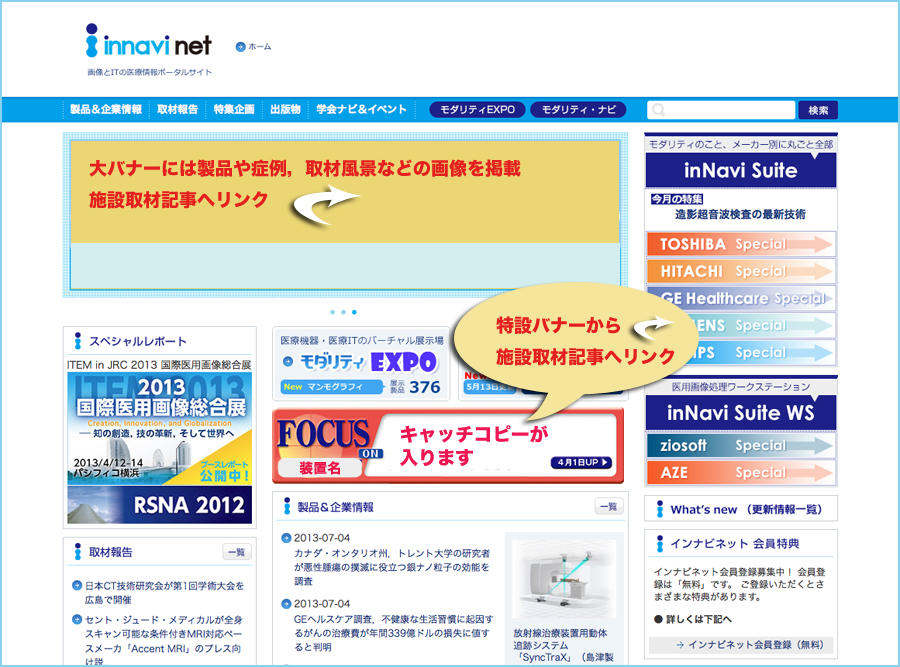Open TOSHIBA Special banner
This screenshot has height=667, width=900.
740,244
